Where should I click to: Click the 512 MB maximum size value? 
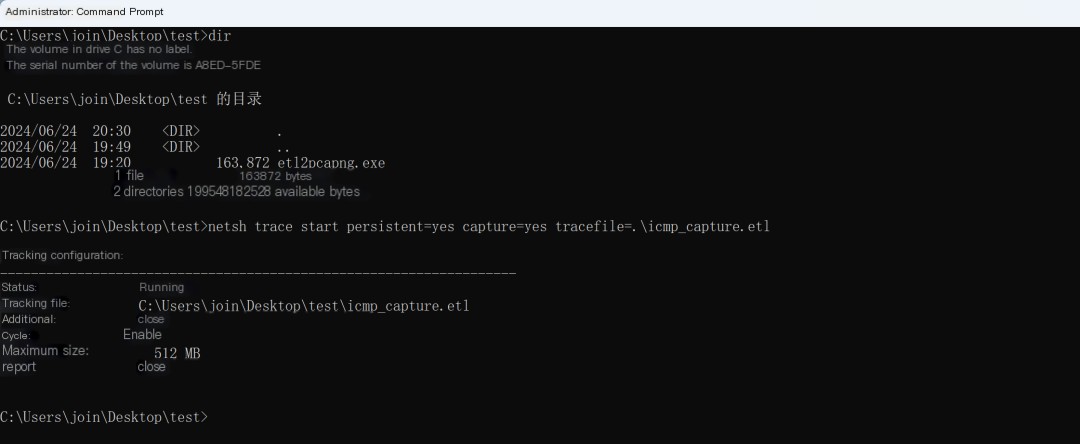[x=177, y=353]
